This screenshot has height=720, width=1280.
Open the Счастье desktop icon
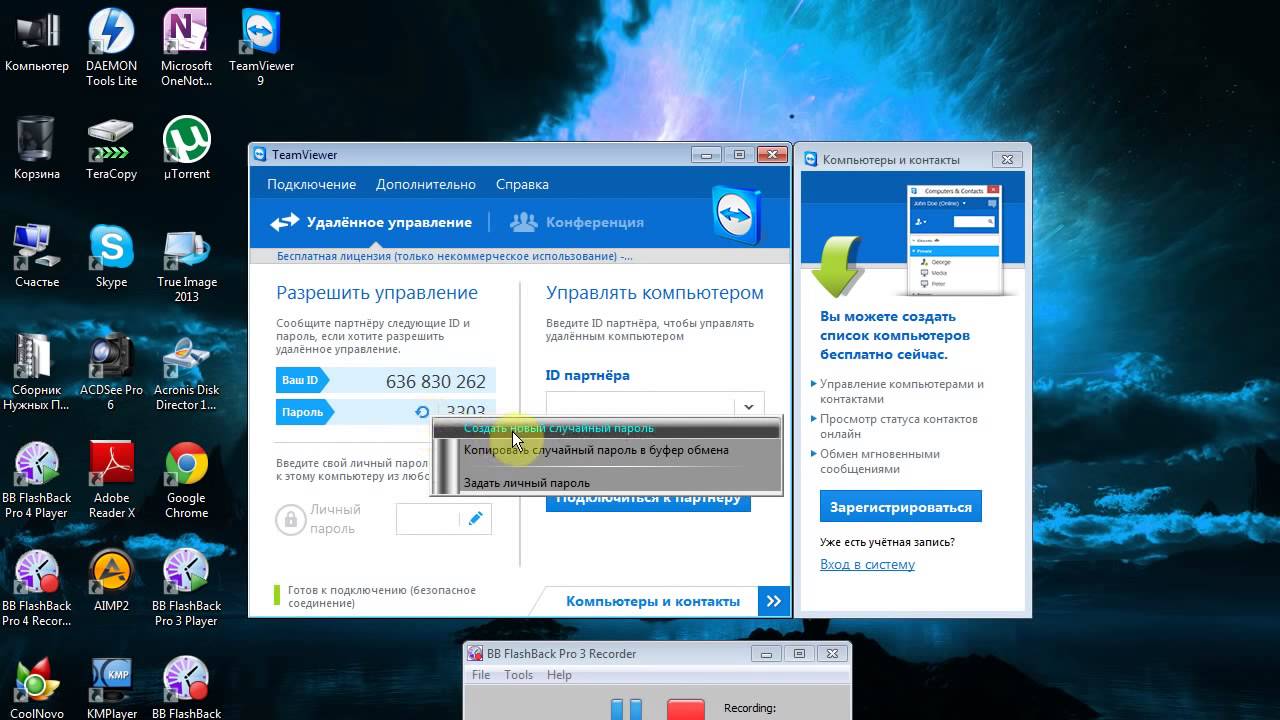click(x=37, y=256)
